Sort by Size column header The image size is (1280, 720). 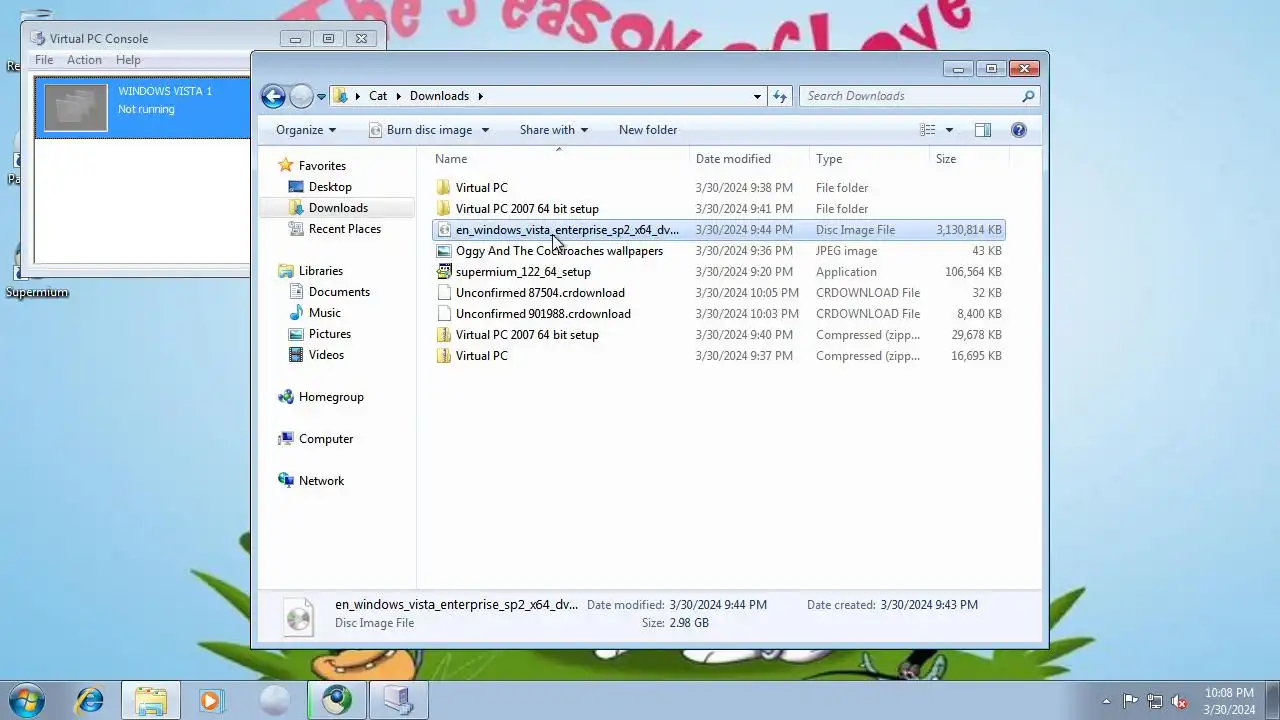coord(946,159)
